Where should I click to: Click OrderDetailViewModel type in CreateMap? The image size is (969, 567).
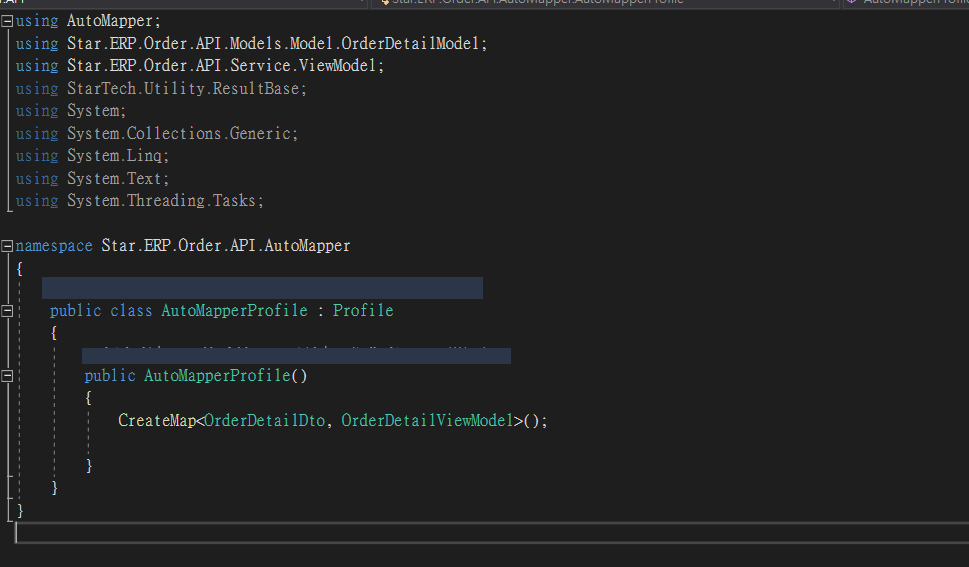(427, 421)
